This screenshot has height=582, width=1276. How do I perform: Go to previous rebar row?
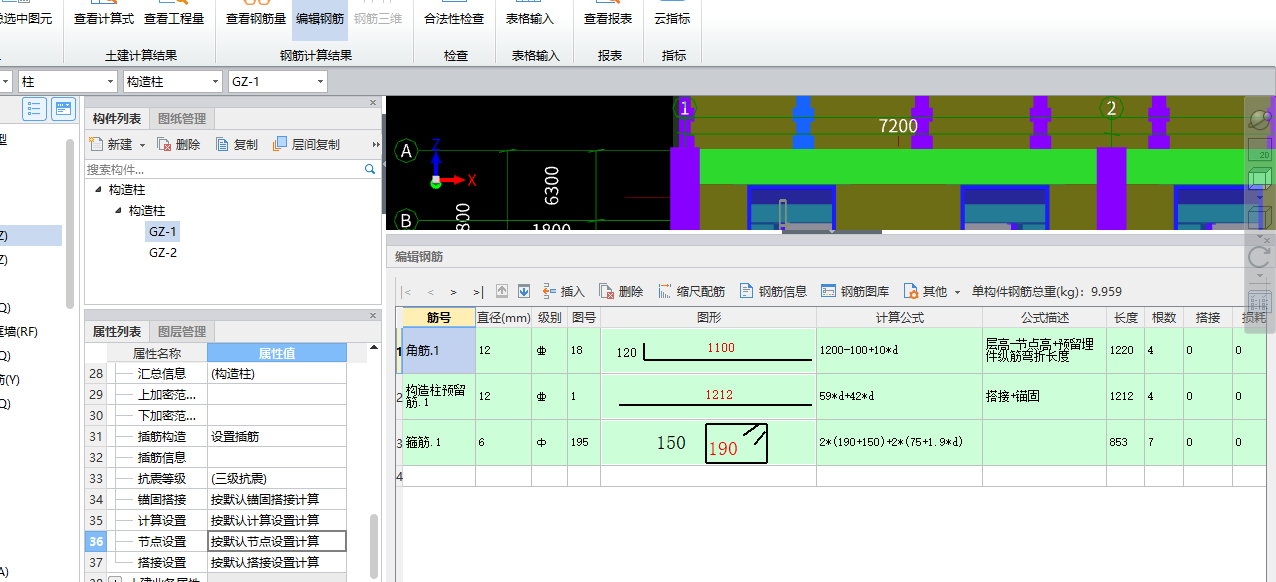[x=430, y=292]
